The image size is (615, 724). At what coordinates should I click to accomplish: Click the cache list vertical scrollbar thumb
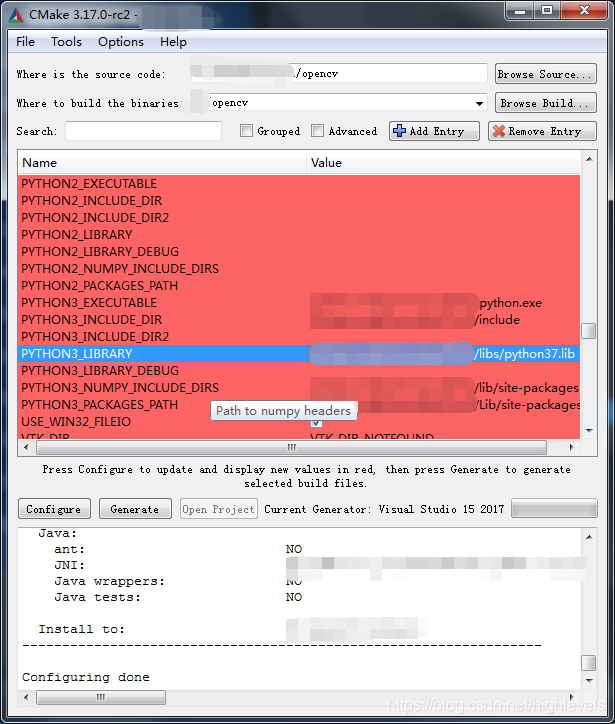click(589, 331)
